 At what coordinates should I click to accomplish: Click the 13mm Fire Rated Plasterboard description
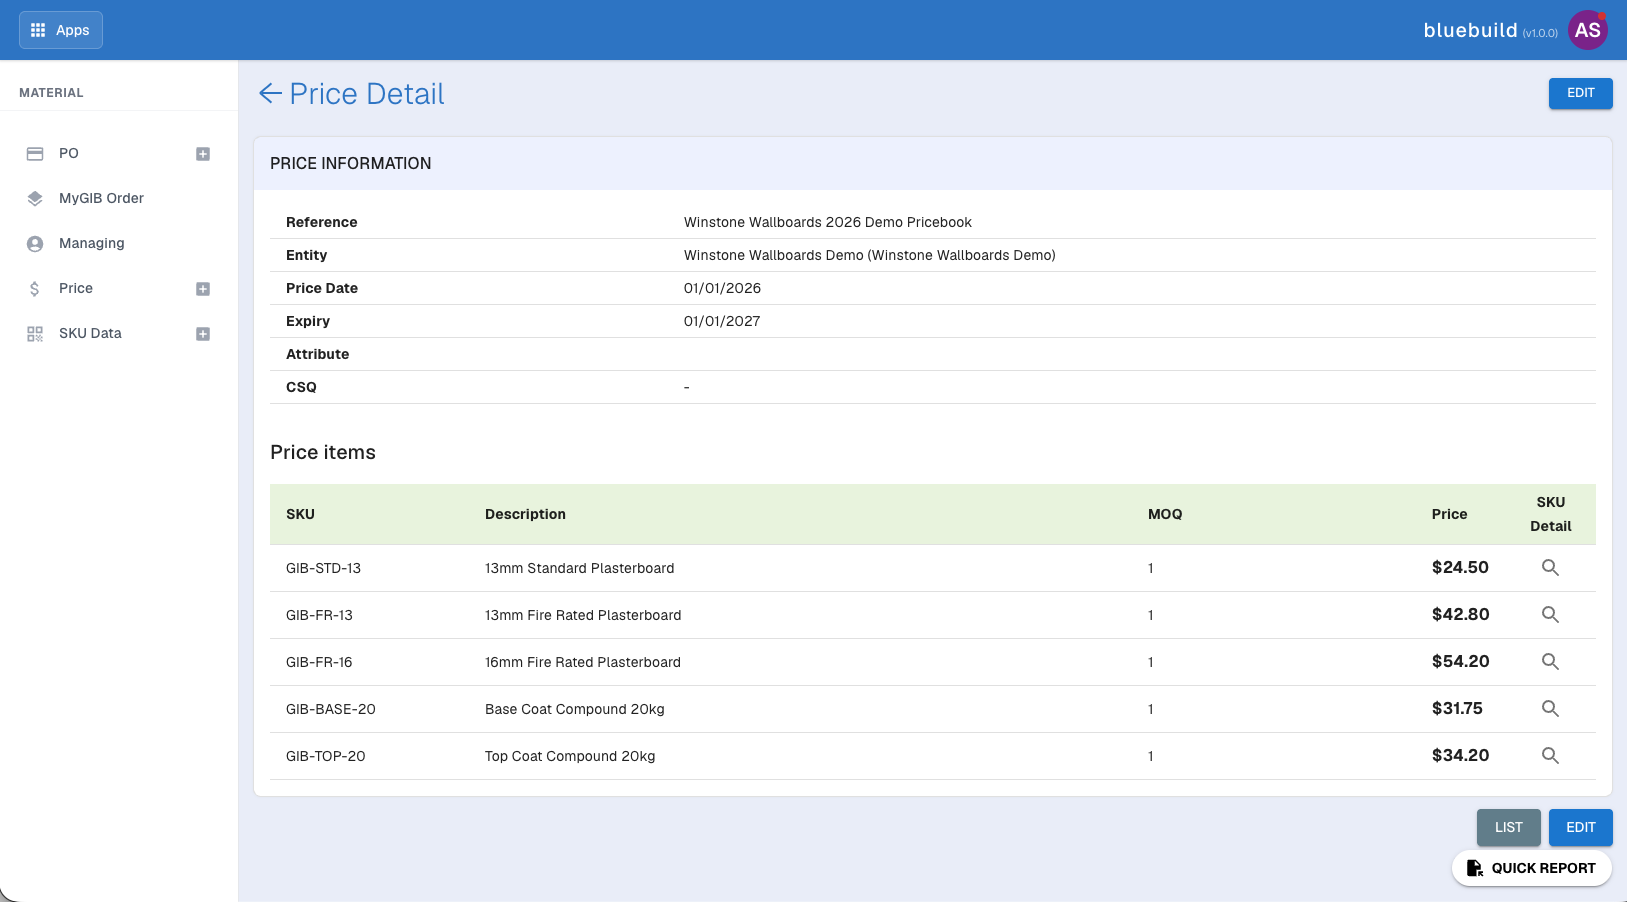coord(583,615)
